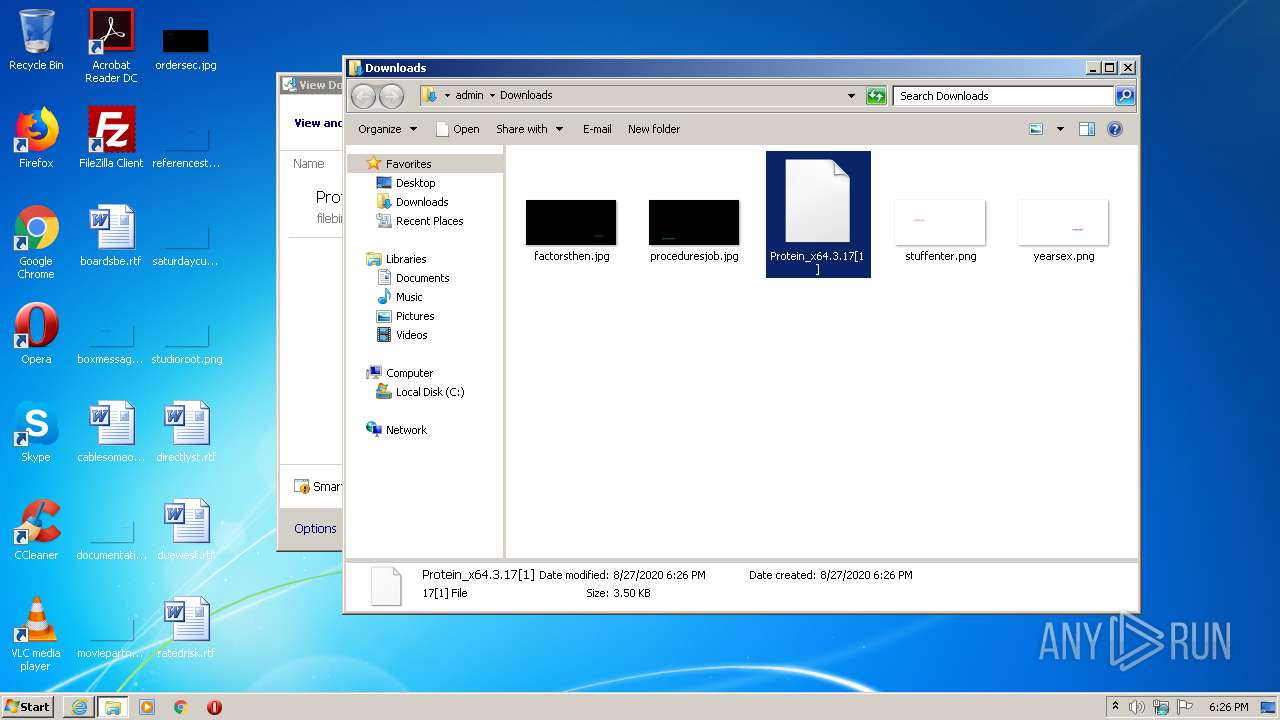
Task: Click E-mail in the toolbar
Action: (x=597, y=129)
